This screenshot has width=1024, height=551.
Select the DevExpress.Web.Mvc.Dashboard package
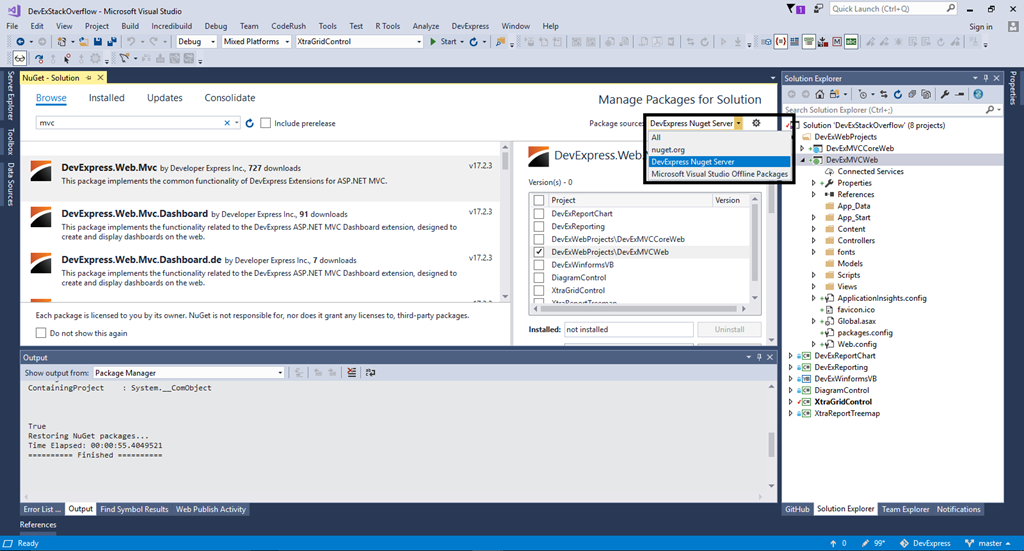click(x=261, y=225)
